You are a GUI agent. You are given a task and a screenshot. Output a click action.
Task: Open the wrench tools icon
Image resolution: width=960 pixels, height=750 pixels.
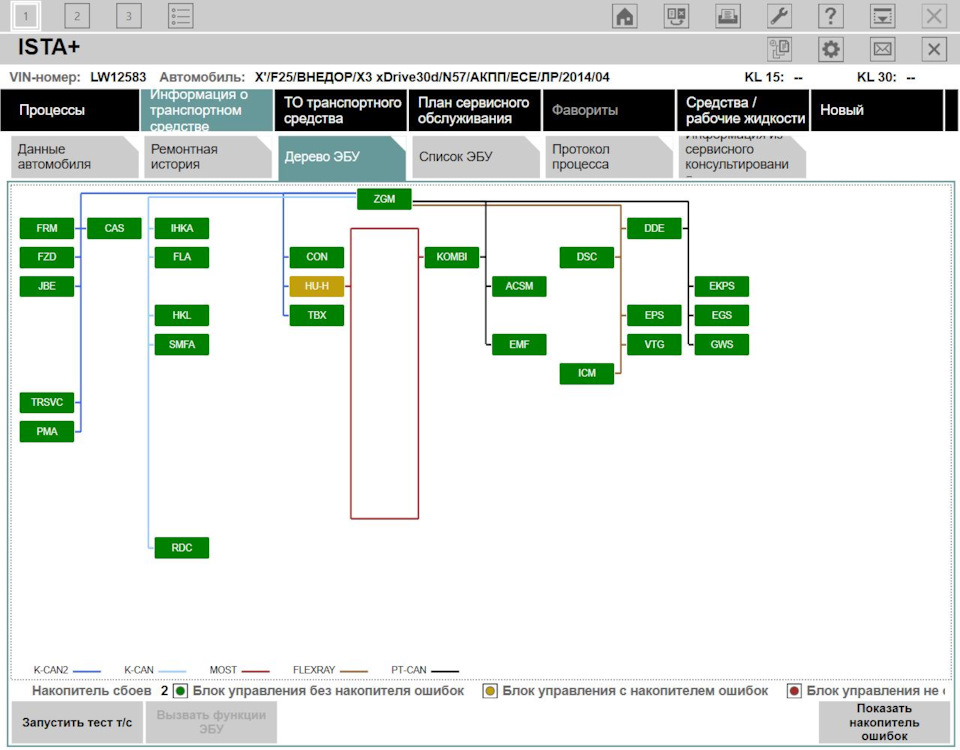click(779, 16)
